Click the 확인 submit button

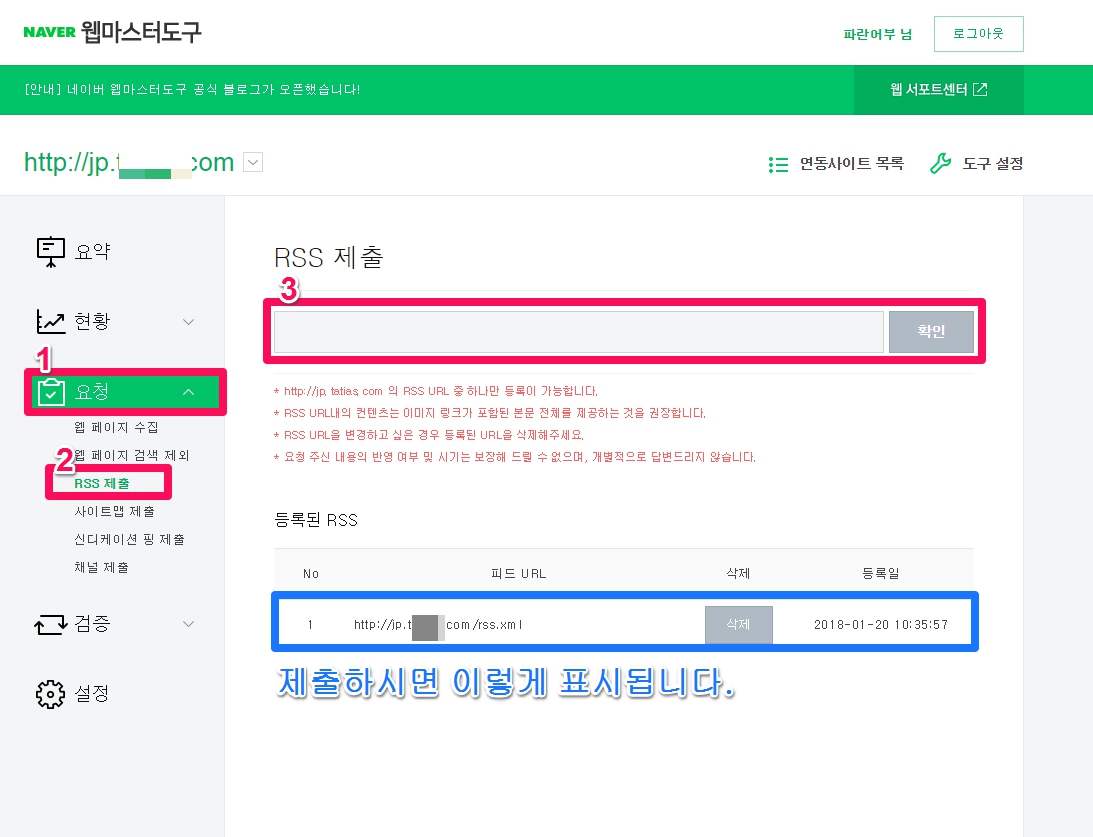931,331
